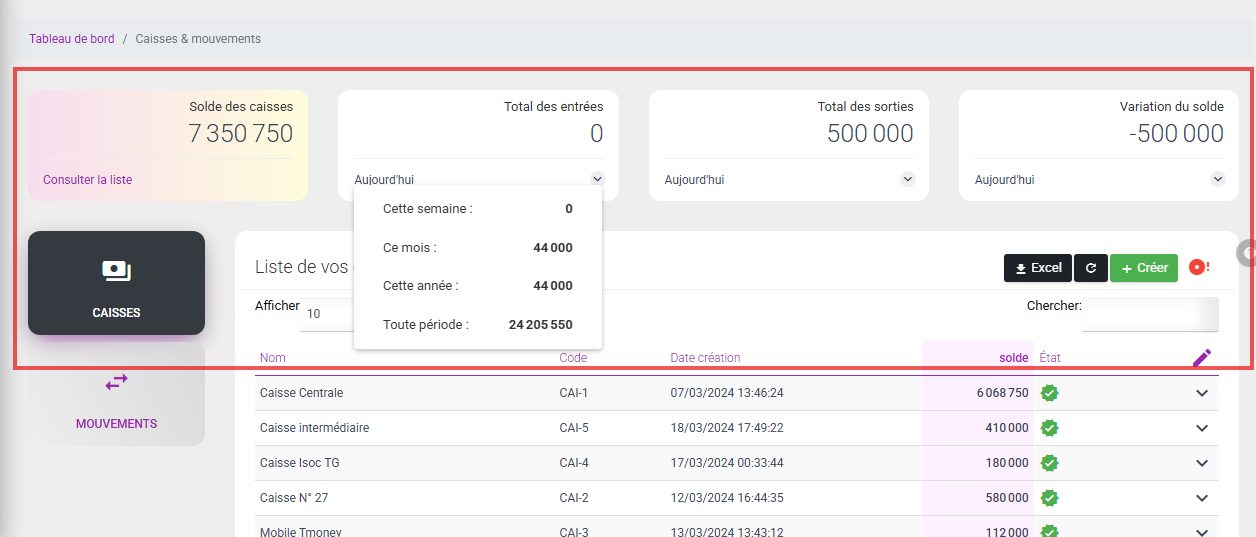
Task: Click the Chercher search input field
Action: [x=1150, y=314]
